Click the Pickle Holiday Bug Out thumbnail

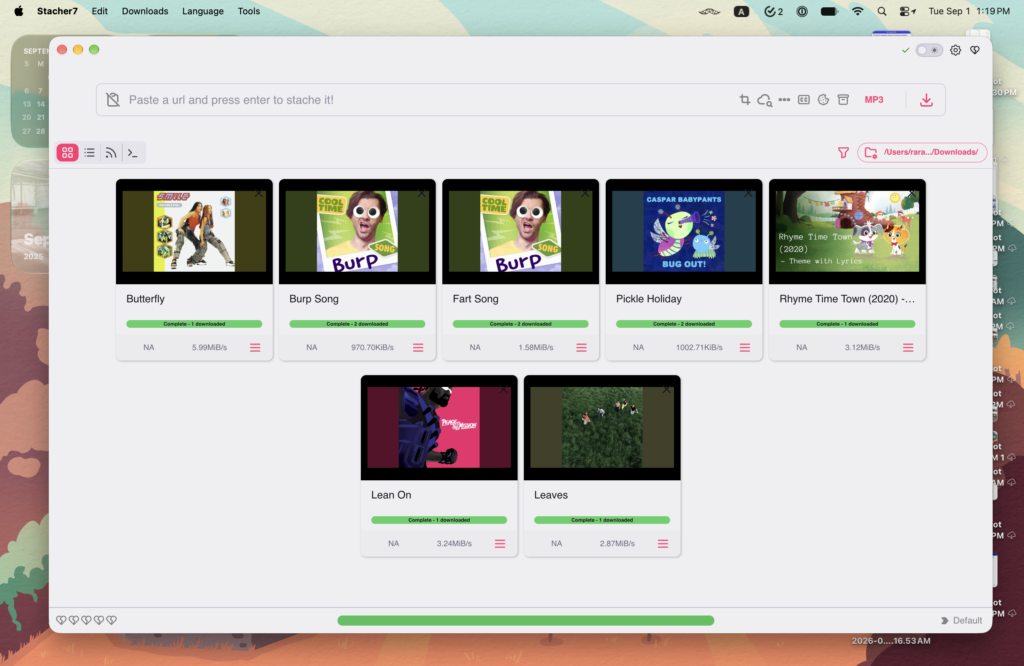[684, 231]
